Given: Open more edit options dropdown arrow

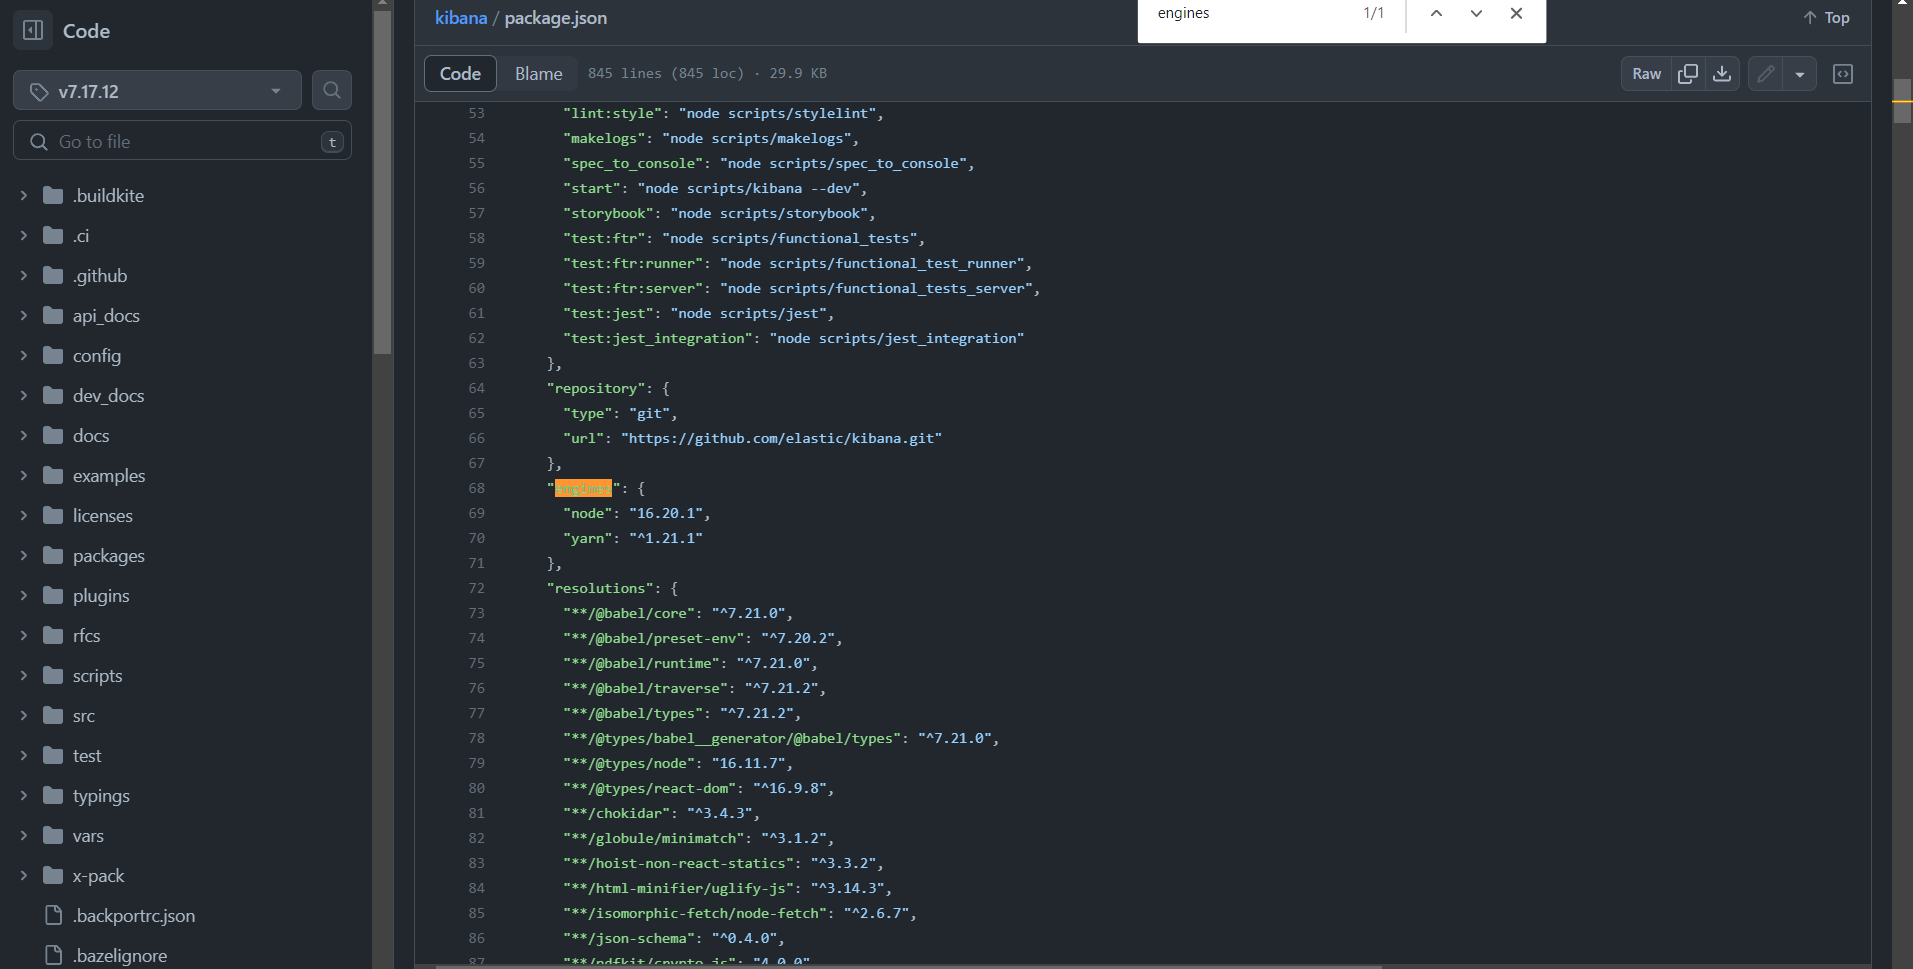Looking at the screenshot, I should [1802, 73].
